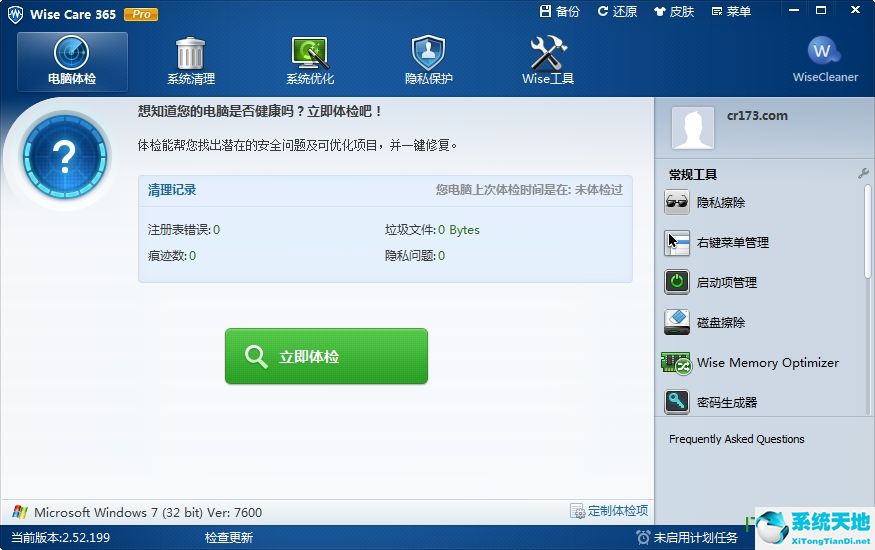Open the 菜单 main menu
The height and width of the screenshot is (550, 875).
pyautogui.click(x=732, y=11)
